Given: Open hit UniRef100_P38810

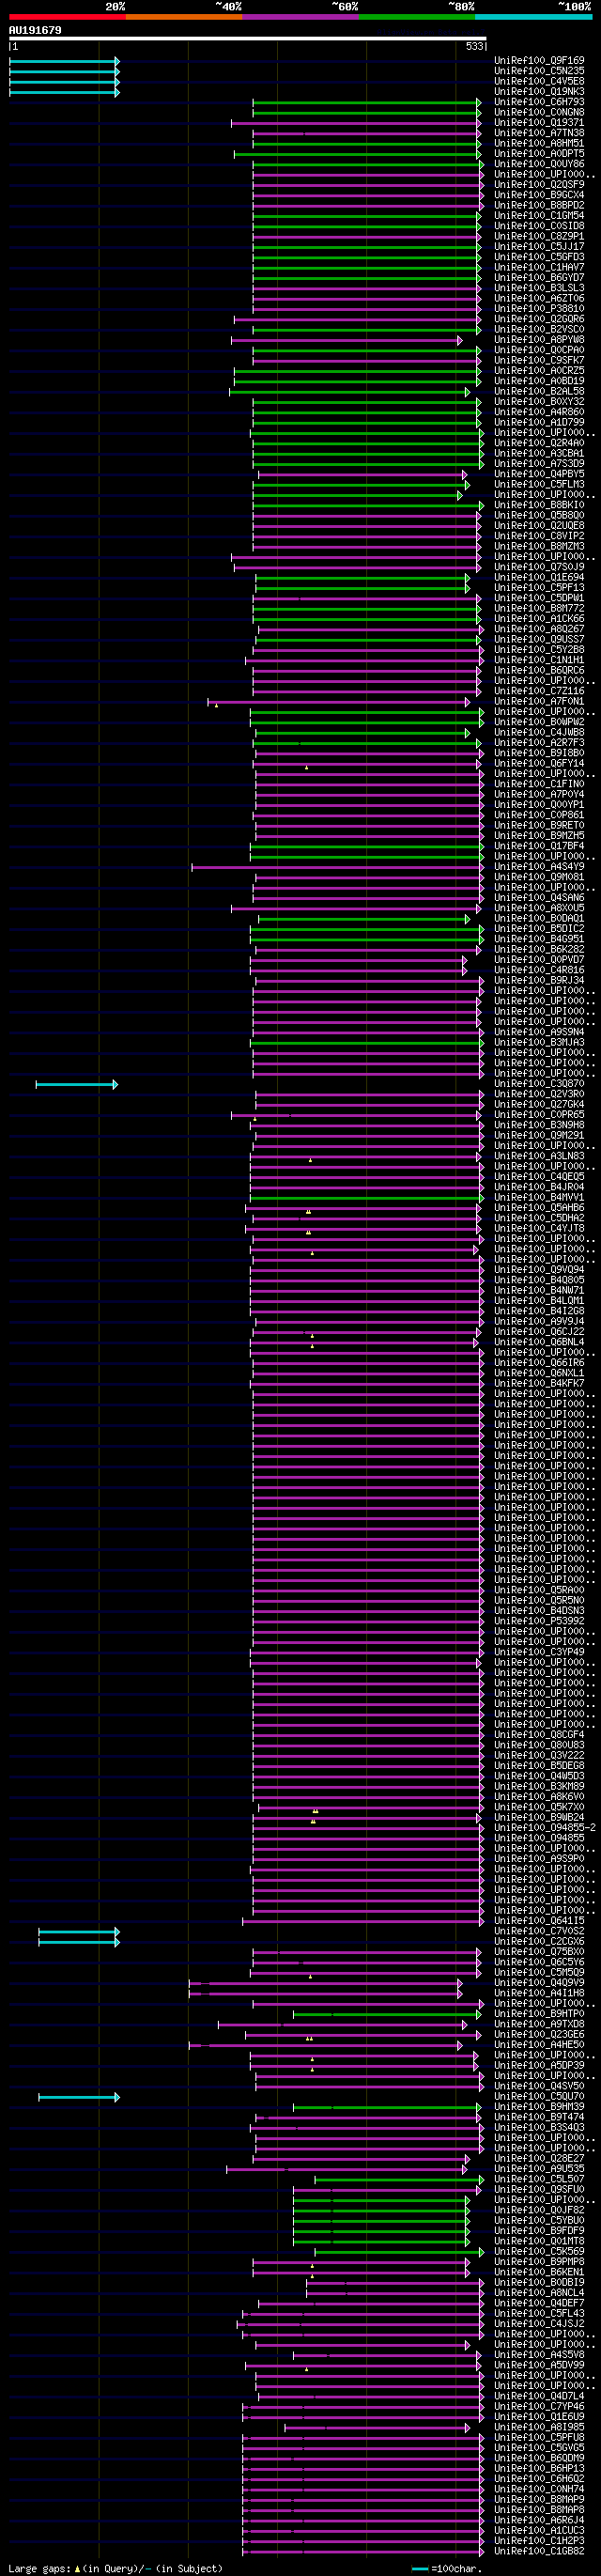Looking at the screenshot, I should [539, 309].
